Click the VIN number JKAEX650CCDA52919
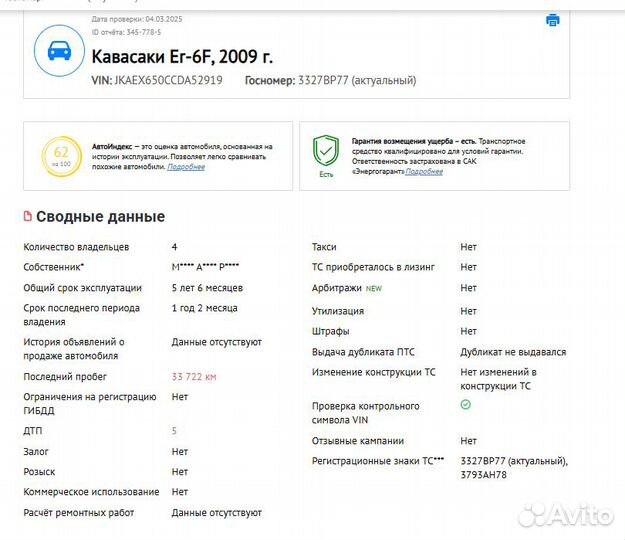The height and width of the screenshot is (540, 625). click(169, 81)
